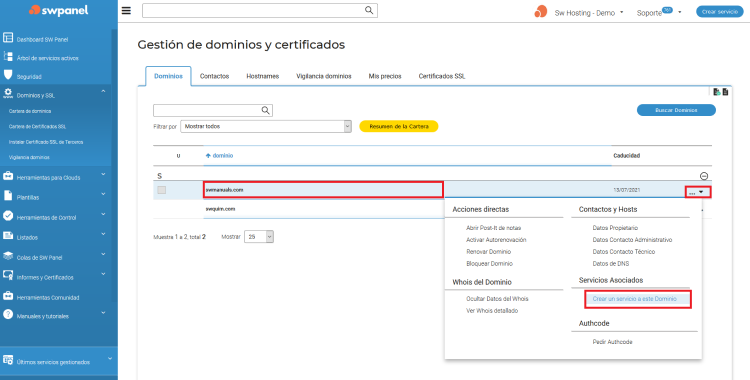
Task: Click the Herramientas Comunidad briefcase icon
Action: (8, 296)
